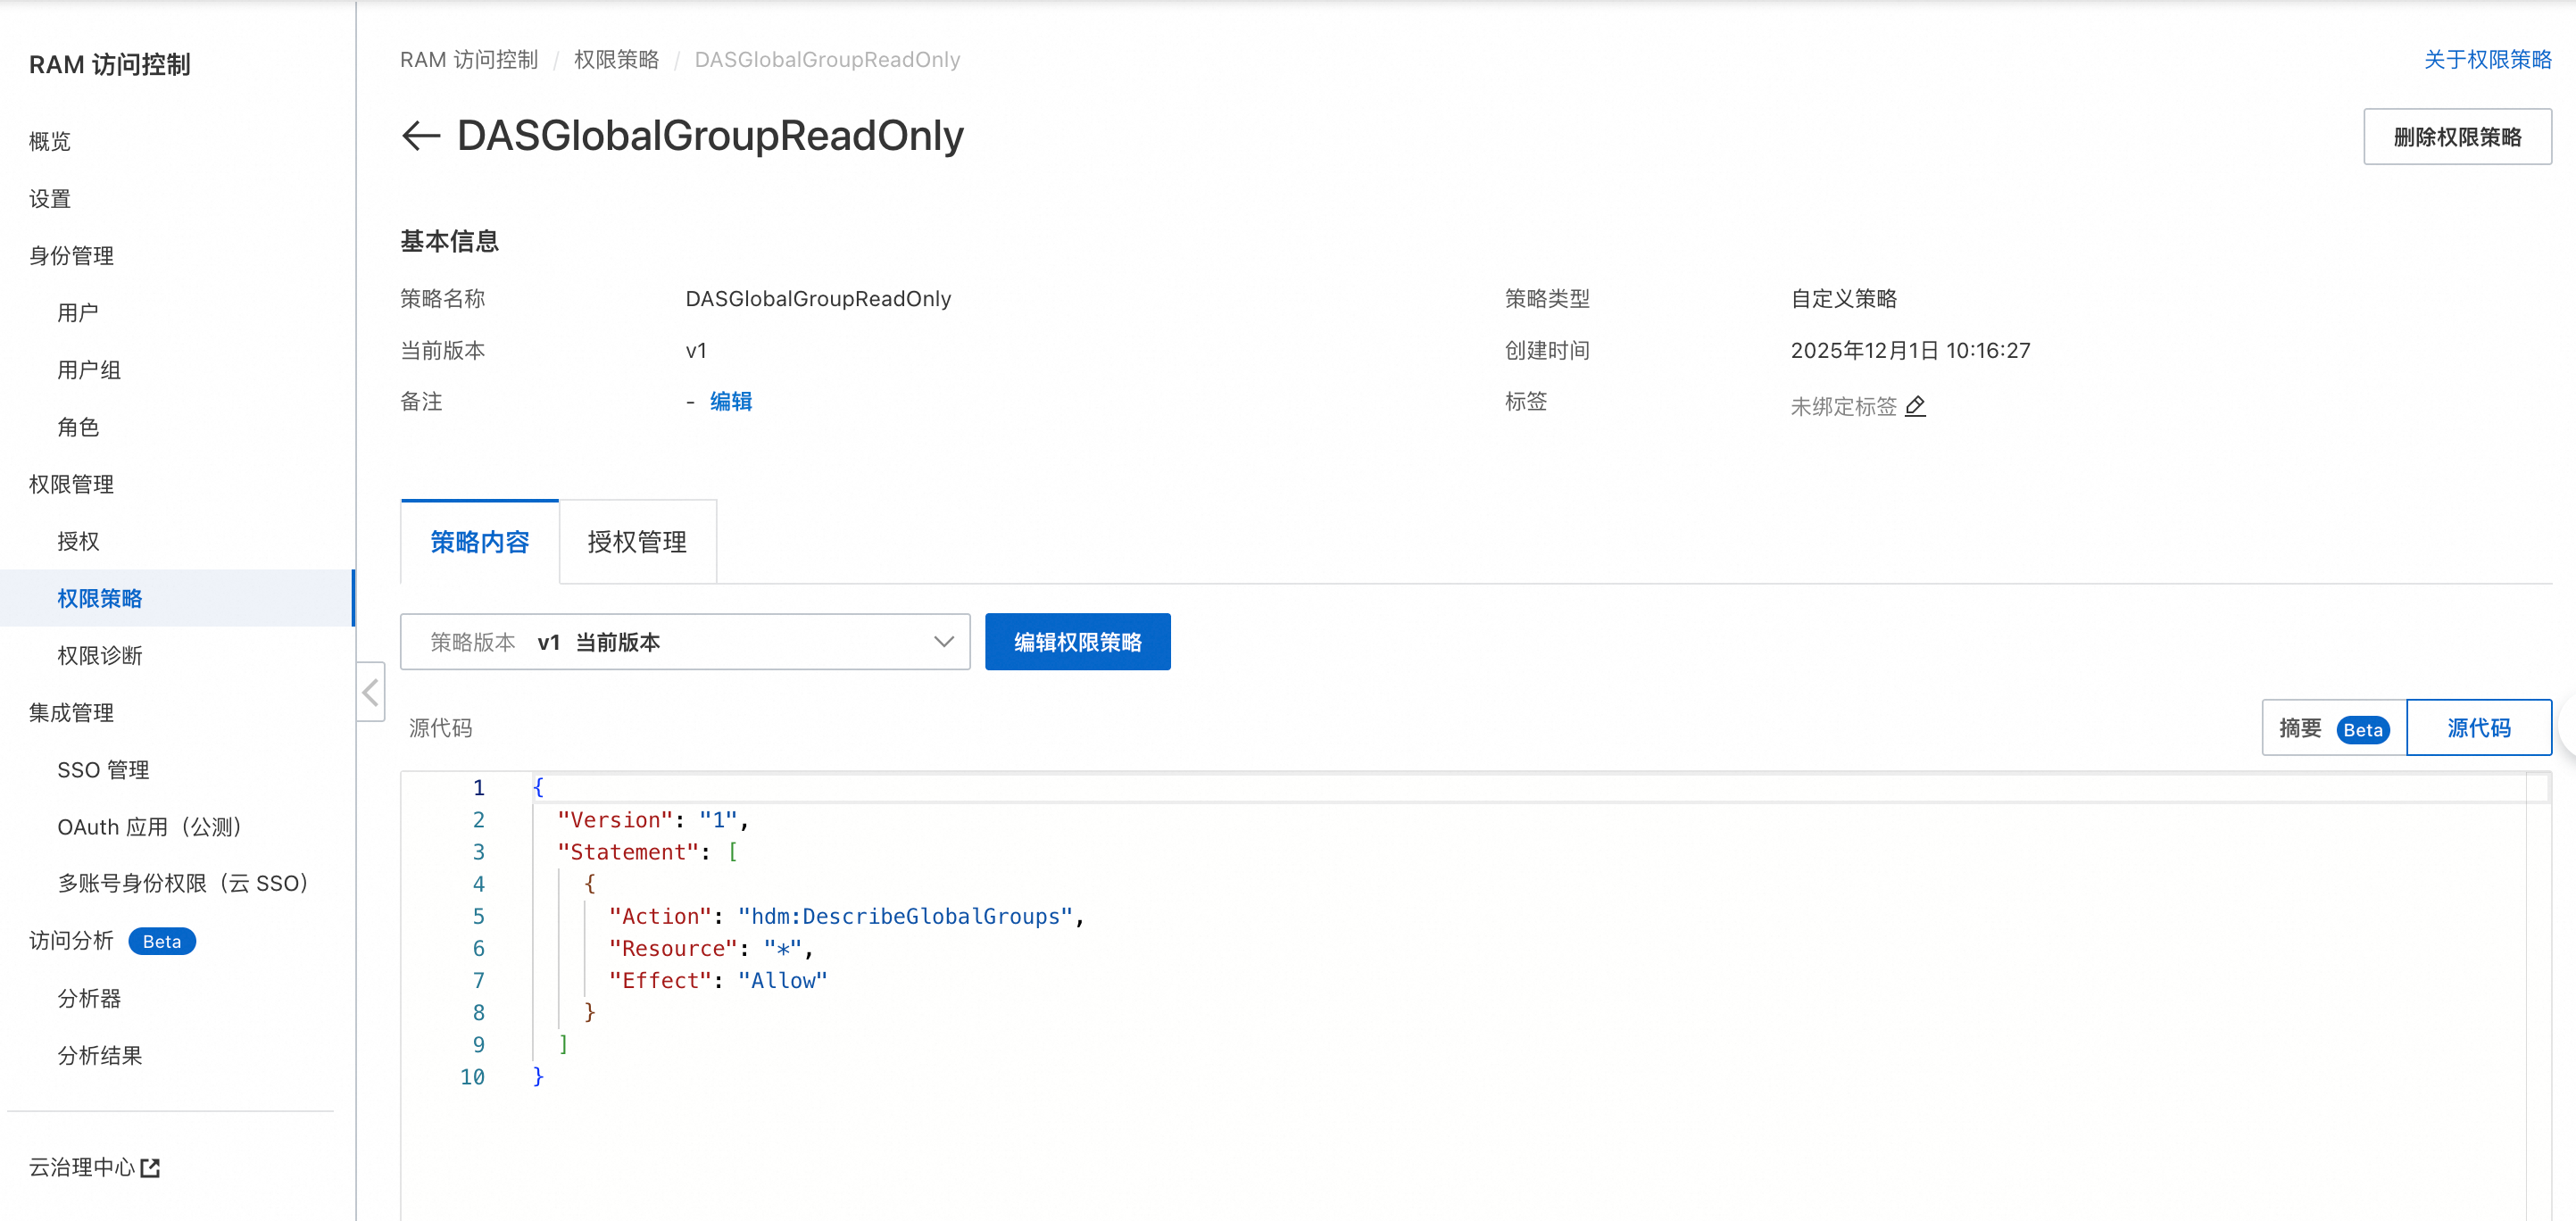
Task: Switch code view to 源代码 mode
Action: [x=2478, y=728]
